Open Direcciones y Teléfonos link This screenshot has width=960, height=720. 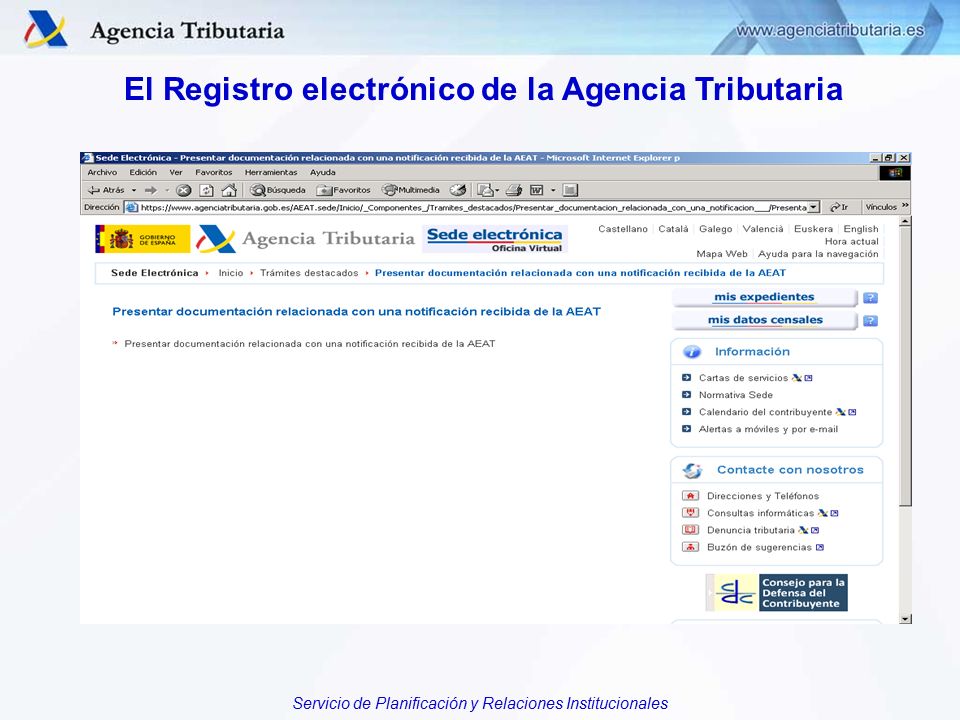pyautogui.click(x=763, y=497)
